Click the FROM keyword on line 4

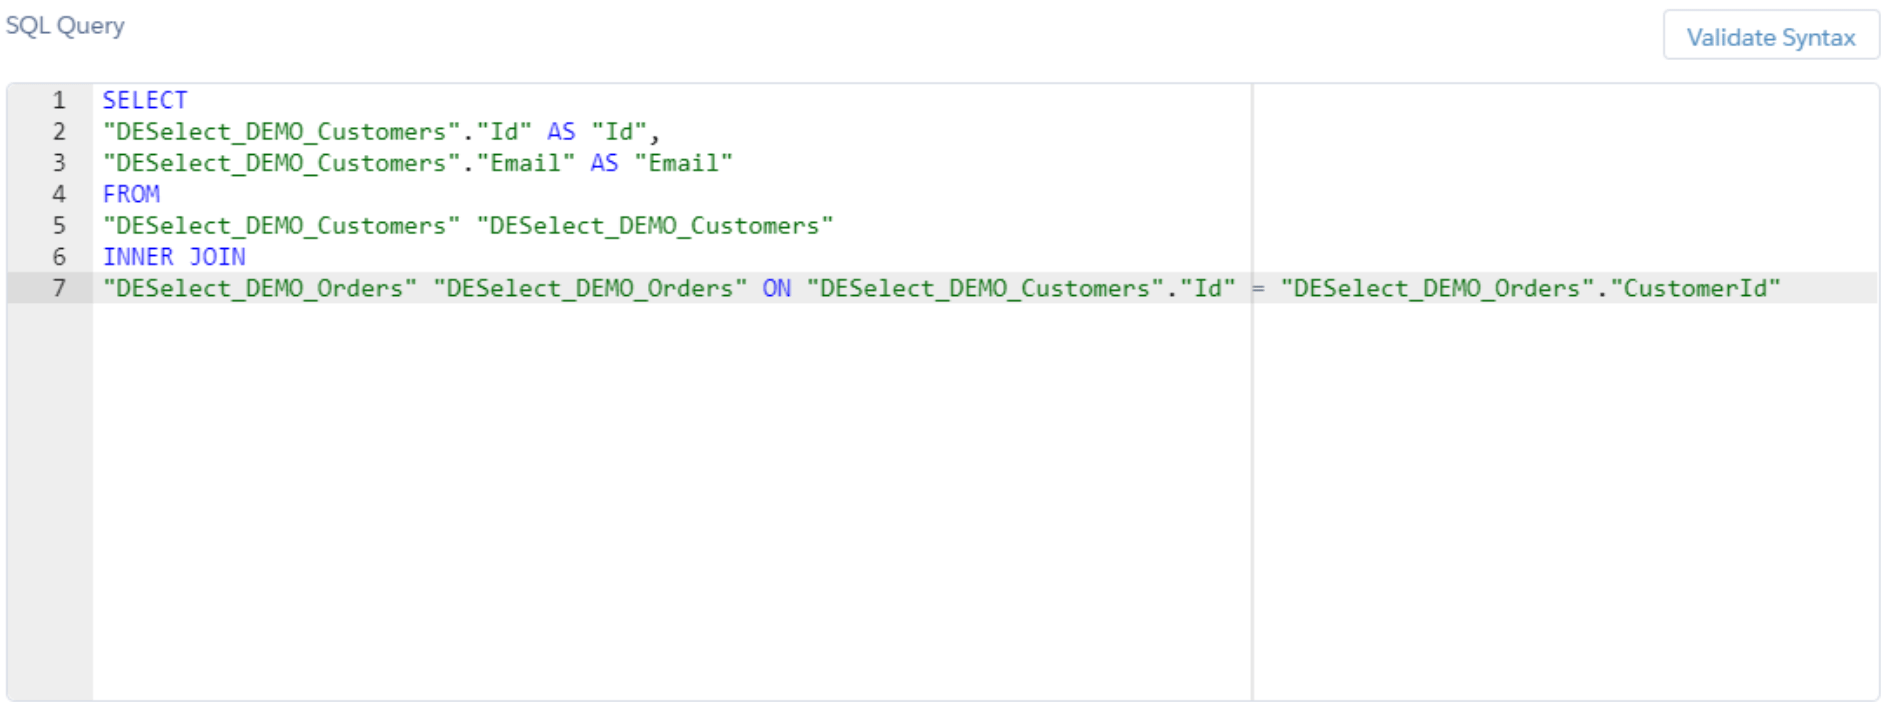(x=131, y=194)
